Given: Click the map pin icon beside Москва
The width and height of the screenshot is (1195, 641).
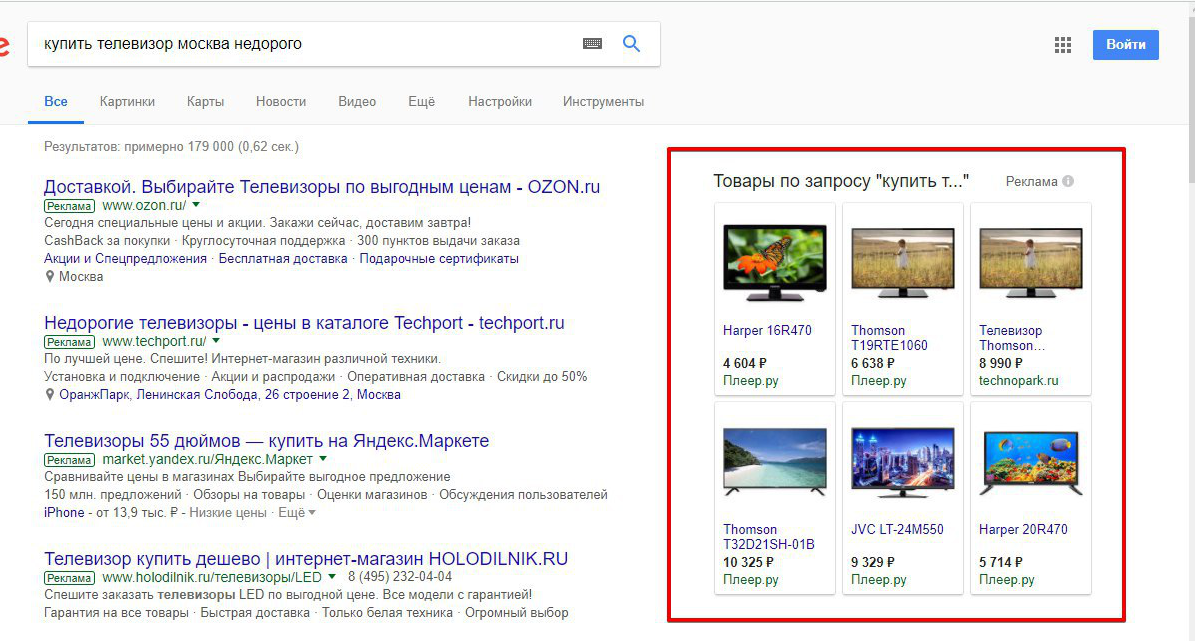Looking at the screenshot, I should pos(50,277).
